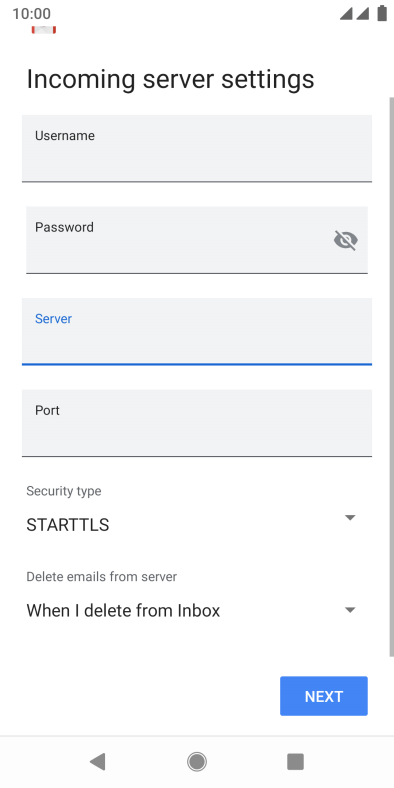The width and height of the screenshot is (394, 788).
Task: Toggle password visibility eye icon
Action: pyautogui.click(x=346, y=240)
